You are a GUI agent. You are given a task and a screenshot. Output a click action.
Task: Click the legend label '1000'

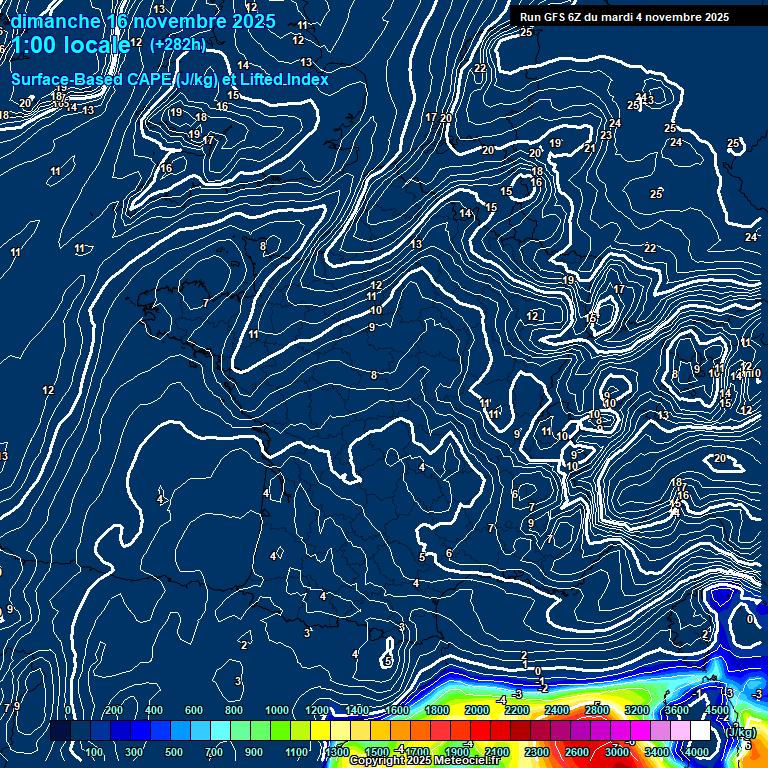click(277, 710)
